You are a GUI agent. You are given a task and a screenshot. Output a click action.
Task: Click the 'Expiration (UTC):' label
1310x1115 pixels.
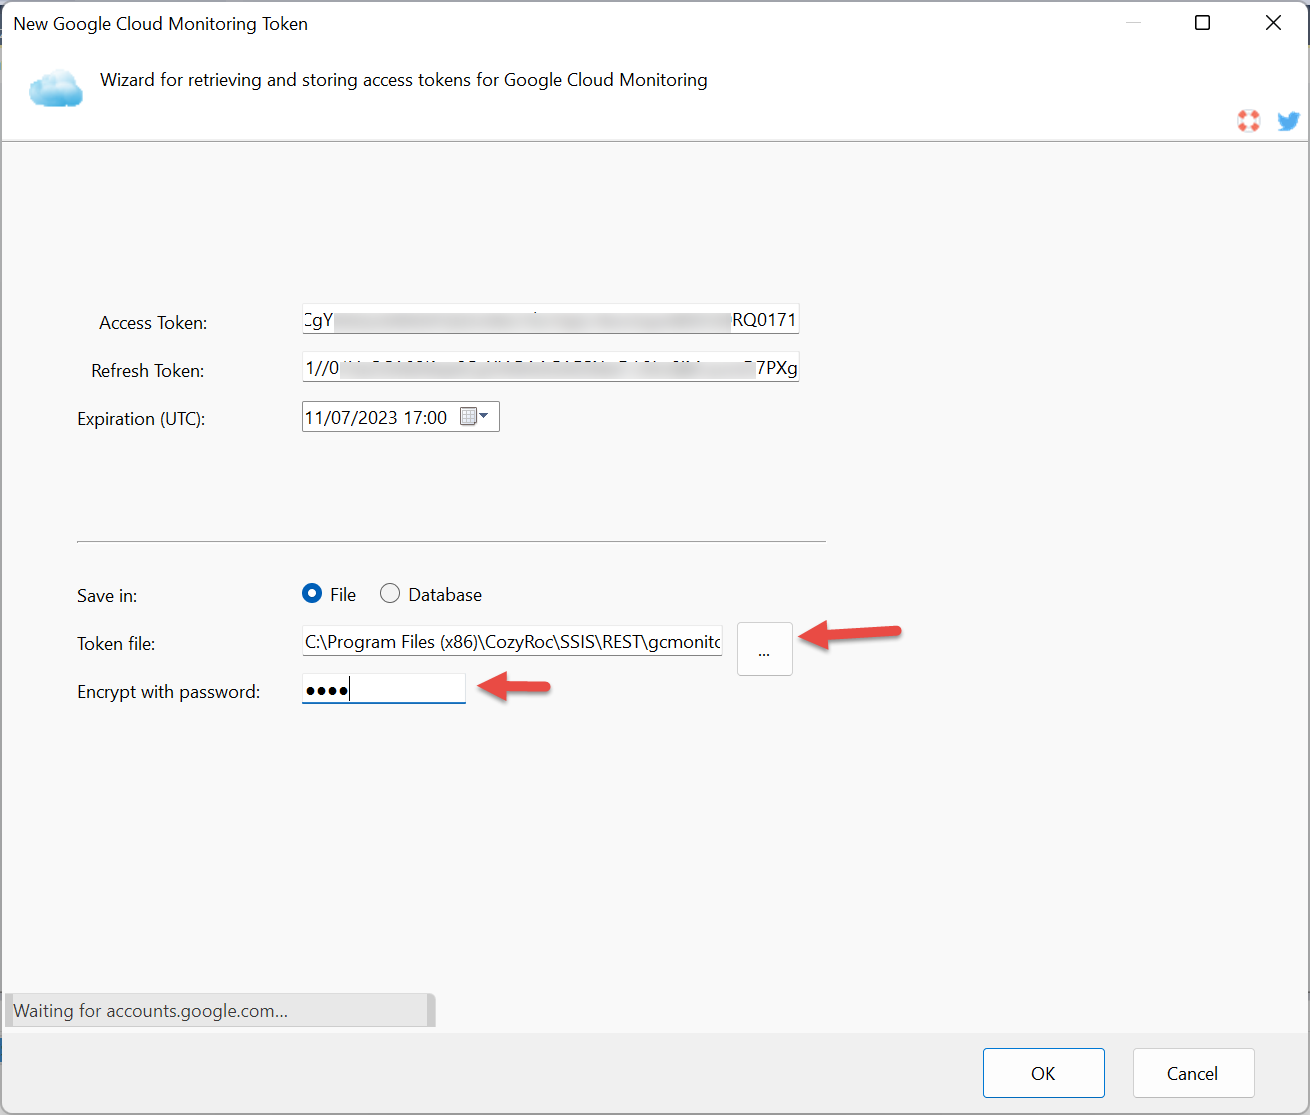(141, 419)
